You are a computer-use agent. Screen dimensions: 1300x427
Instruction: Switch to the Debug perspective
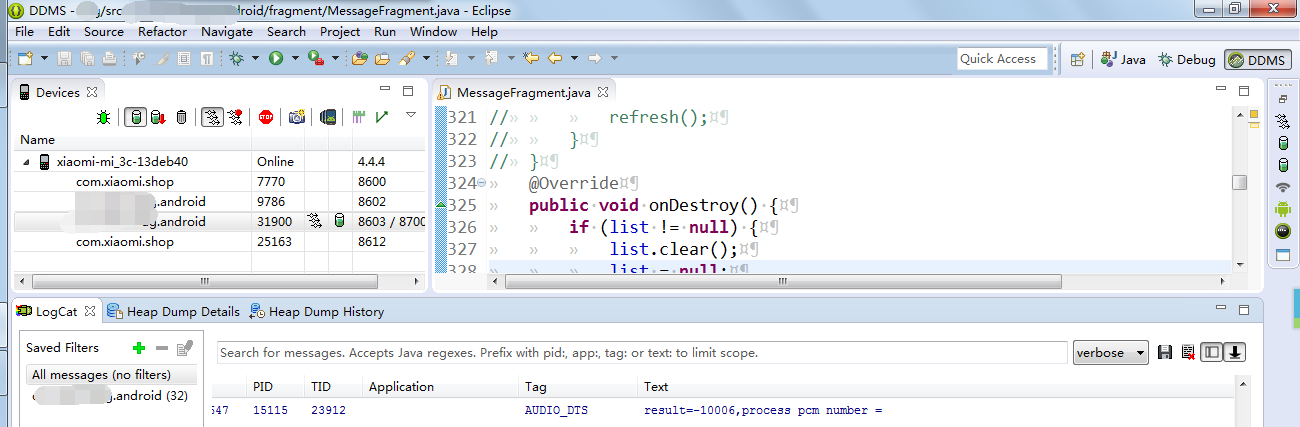pyautogui.click(x=1186, y=59)
